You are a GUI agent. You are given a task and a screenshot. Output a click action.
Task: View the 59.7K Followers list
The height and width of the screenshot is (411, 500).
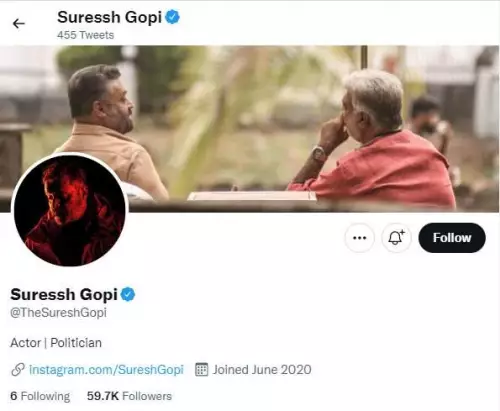point(129,396)
